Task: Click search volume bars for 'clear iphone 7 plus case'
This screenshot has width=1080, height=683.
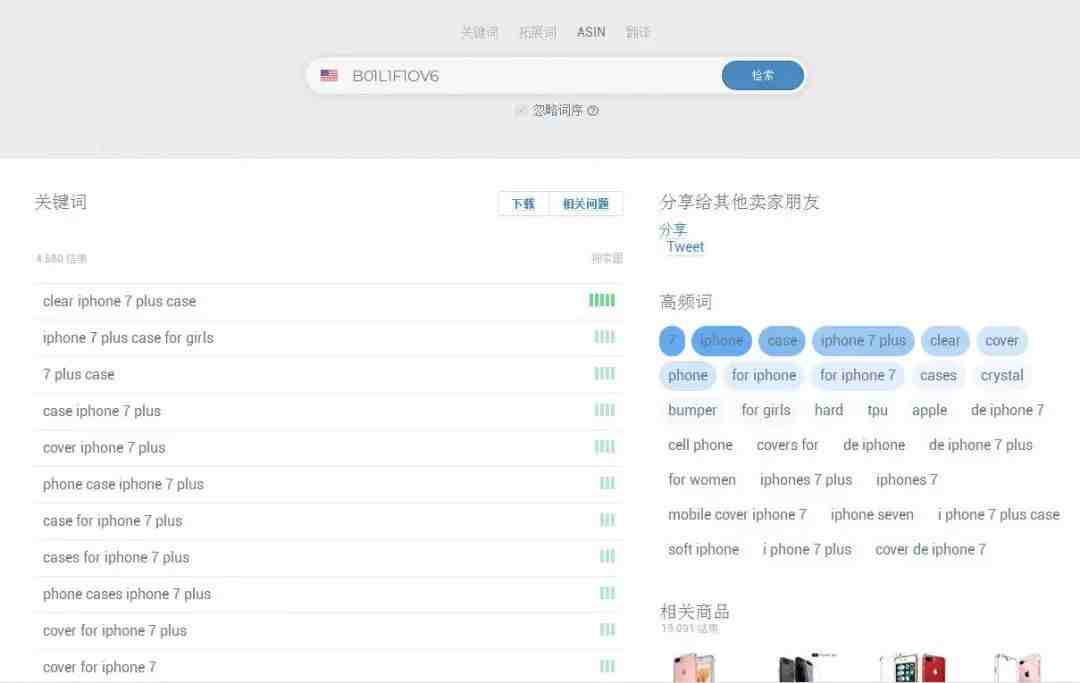Action: 602,300
